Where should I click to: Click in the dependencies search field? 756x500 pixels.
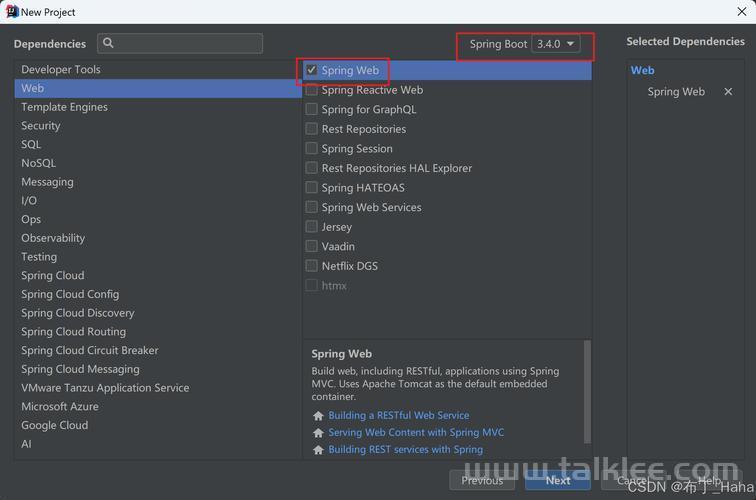[x=180, y=43]
